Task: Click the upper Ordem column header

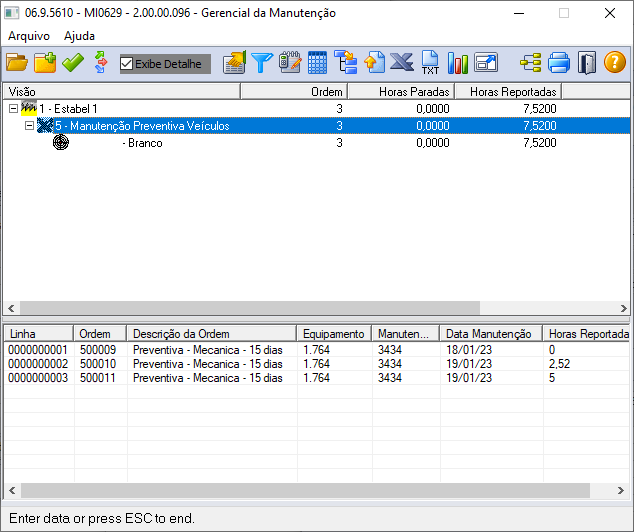Action: click(x=294, y=92)
